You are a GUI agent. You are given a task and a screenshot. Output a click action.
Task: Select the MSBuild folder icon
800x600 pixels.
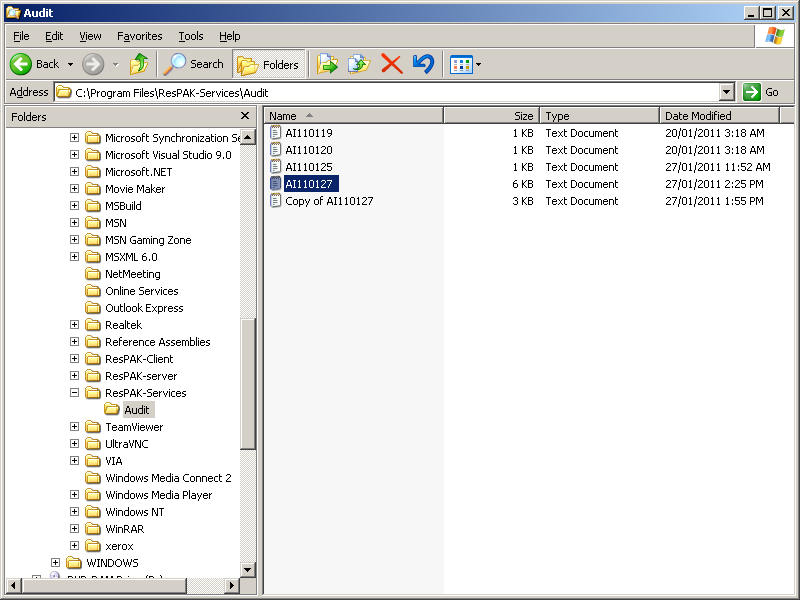coord(93,206)
